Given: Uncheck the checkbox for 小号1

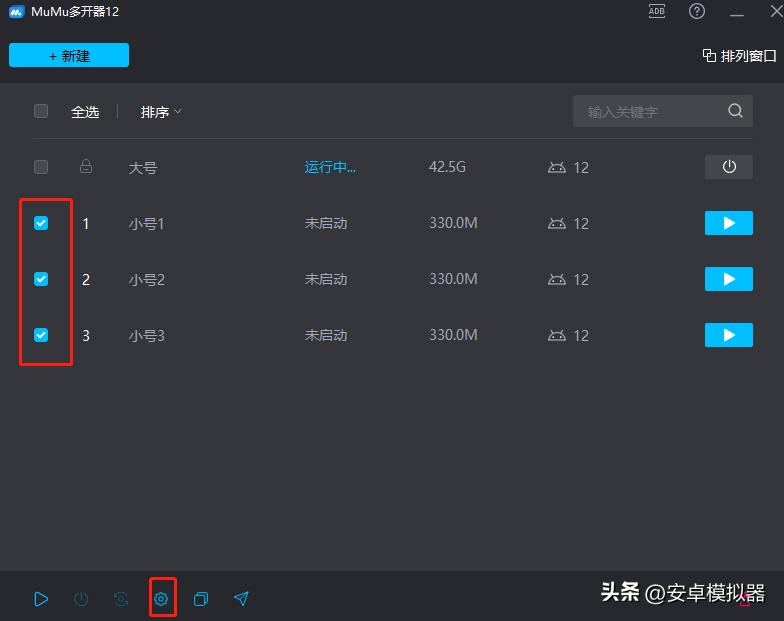Looking at the screenshot, I should point(41,223).
